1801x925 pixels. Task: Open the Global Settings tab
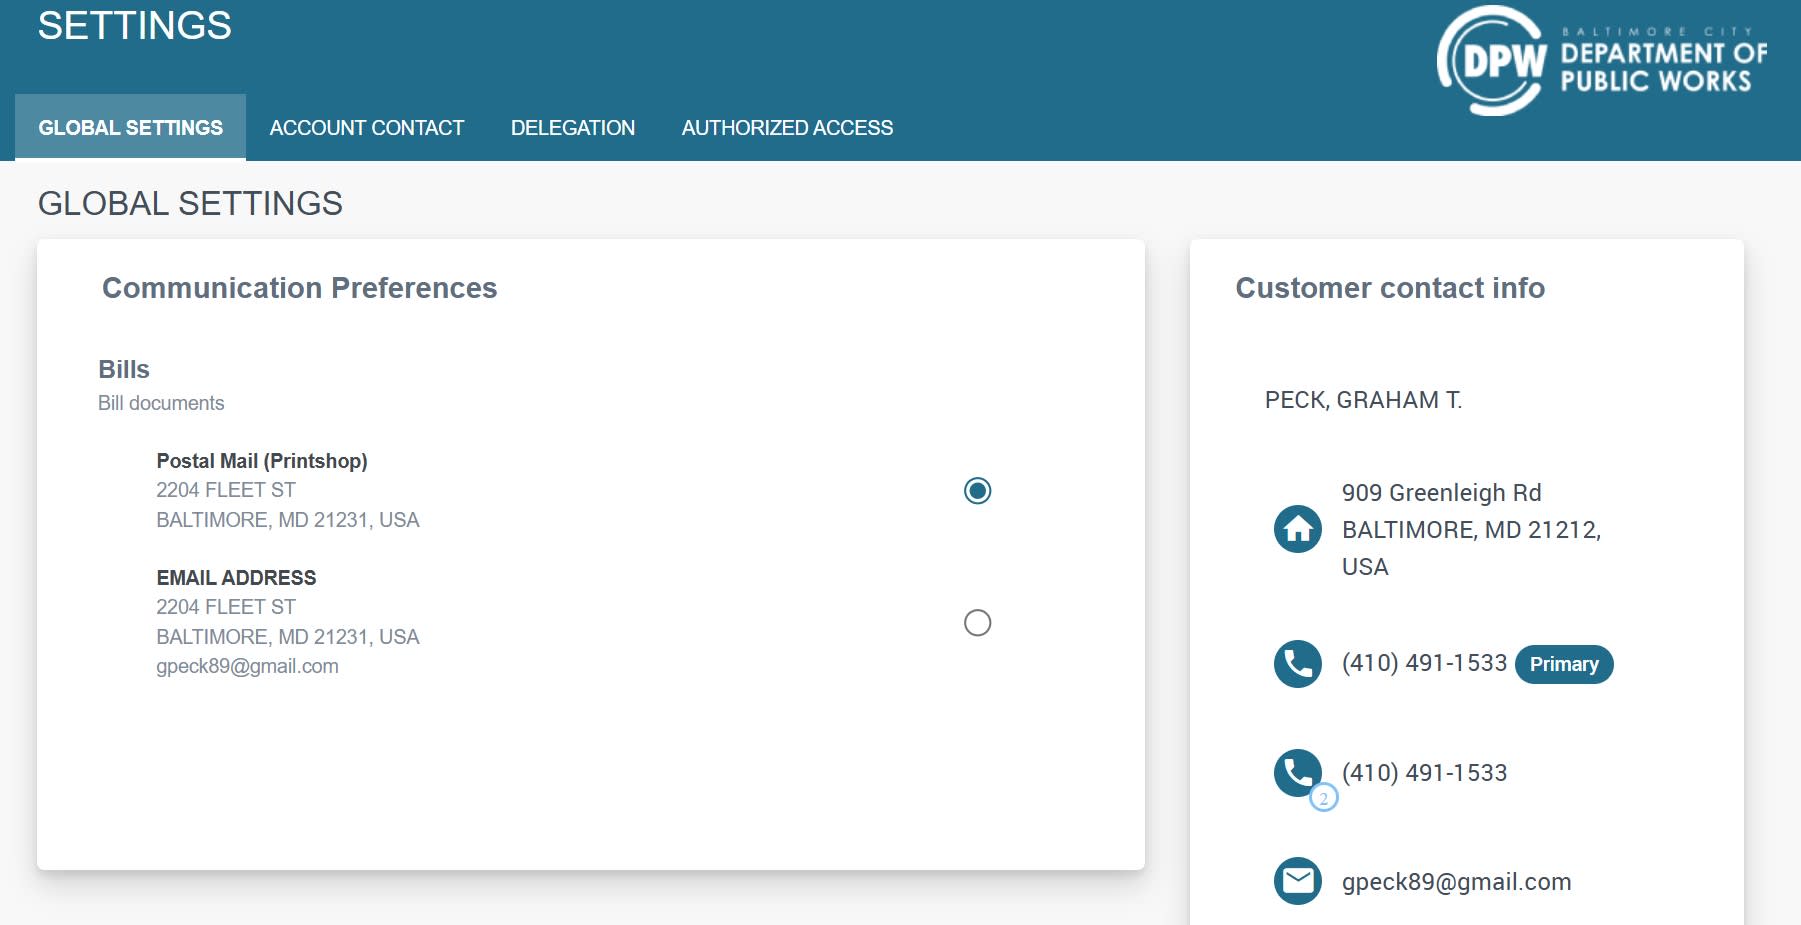pos(131,128)
